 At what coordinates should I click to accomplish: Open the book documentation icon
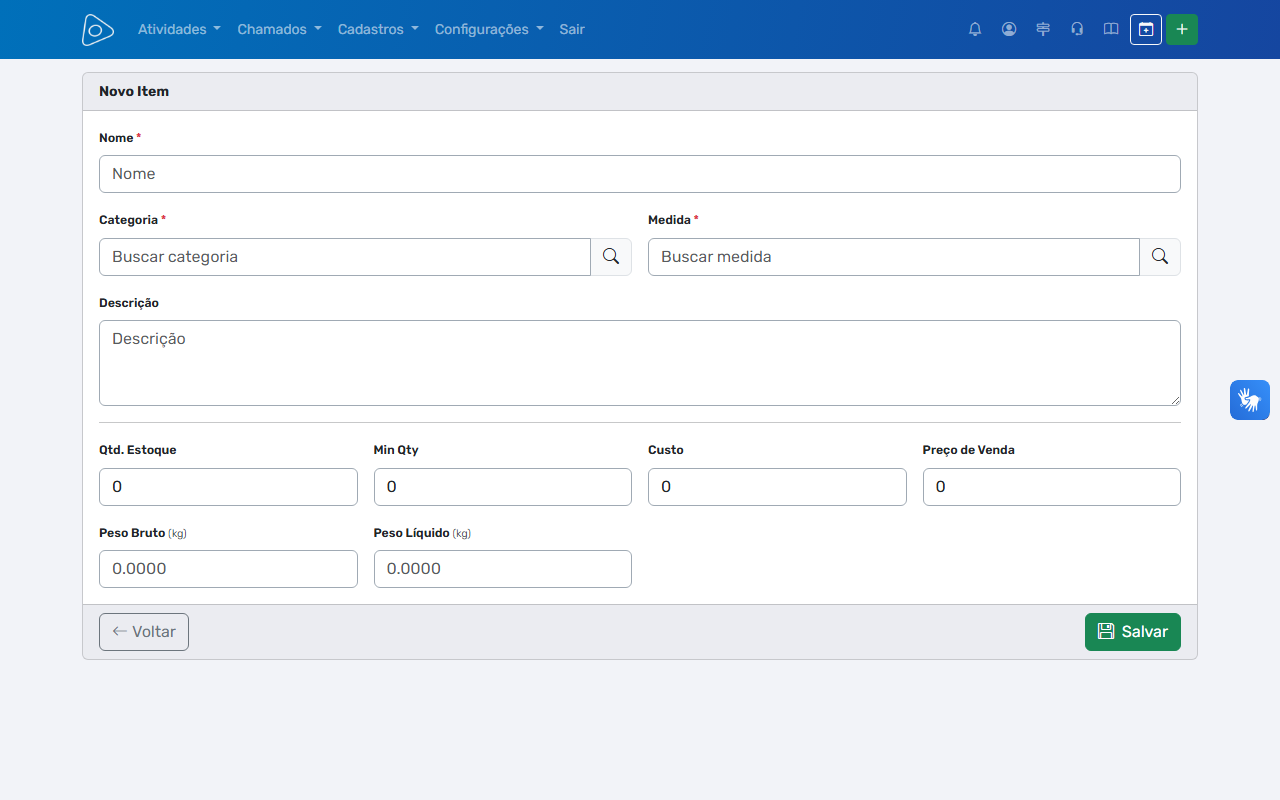coord(1111,29)
